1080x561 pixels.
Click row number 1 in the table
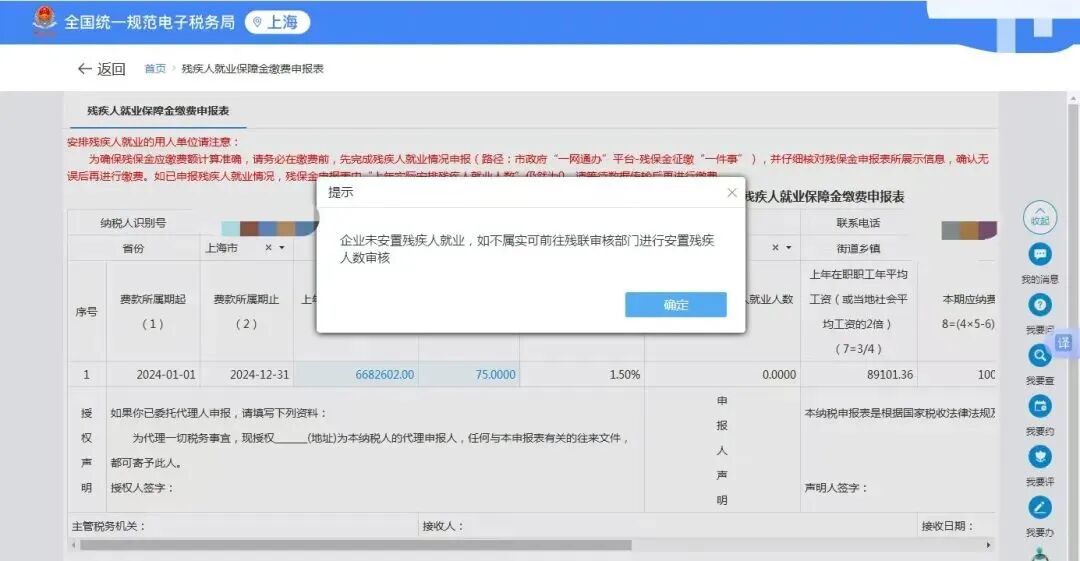point(87,374)
